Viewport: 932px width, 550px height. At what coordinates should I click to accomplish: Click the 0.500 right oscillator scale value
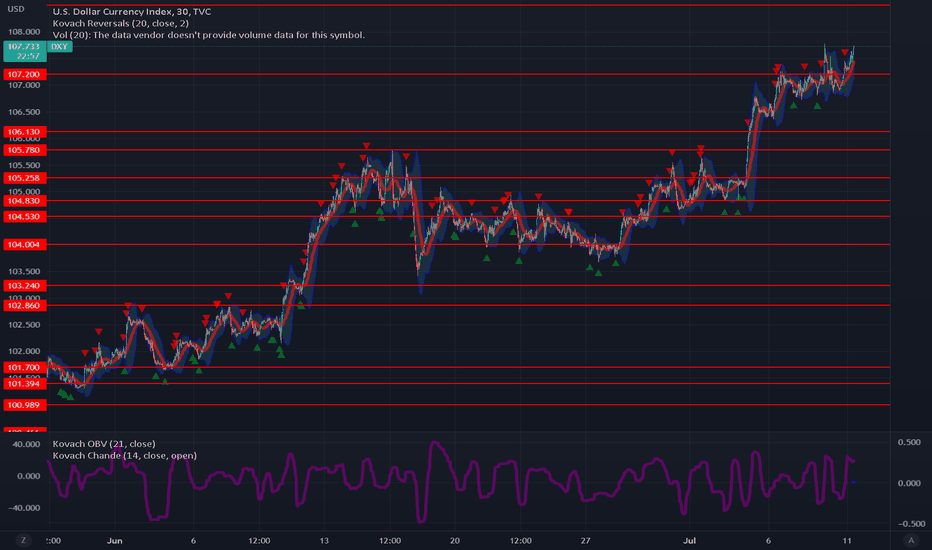point(909,442)
